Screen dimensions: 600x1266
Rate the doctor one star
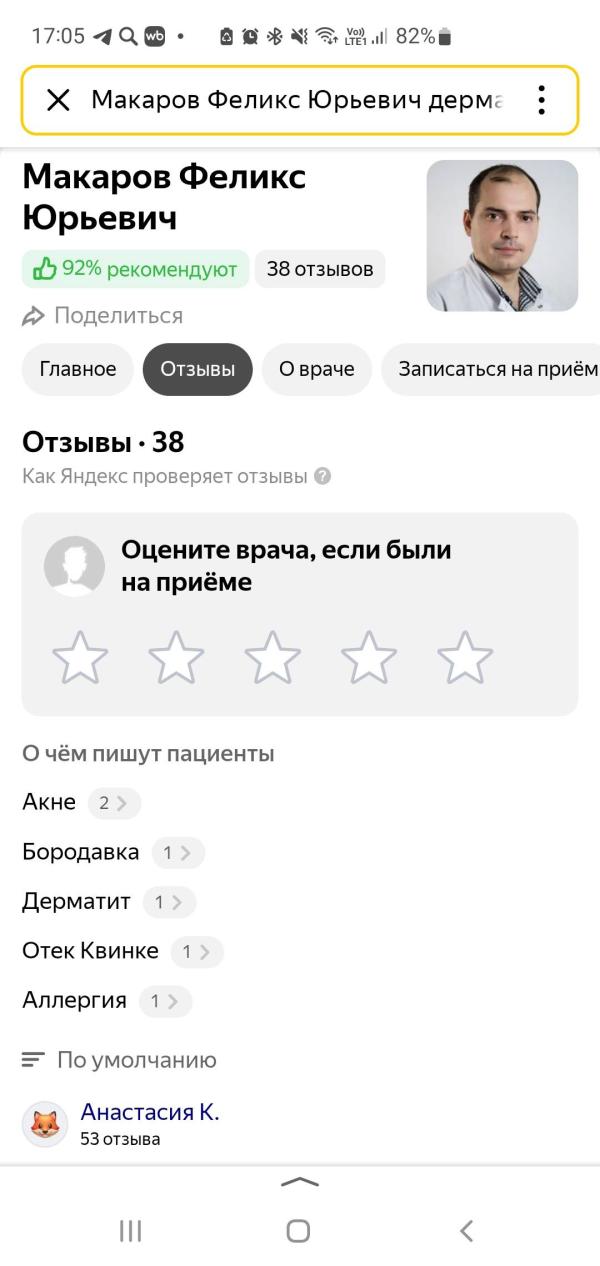click(x=80, y=657)
